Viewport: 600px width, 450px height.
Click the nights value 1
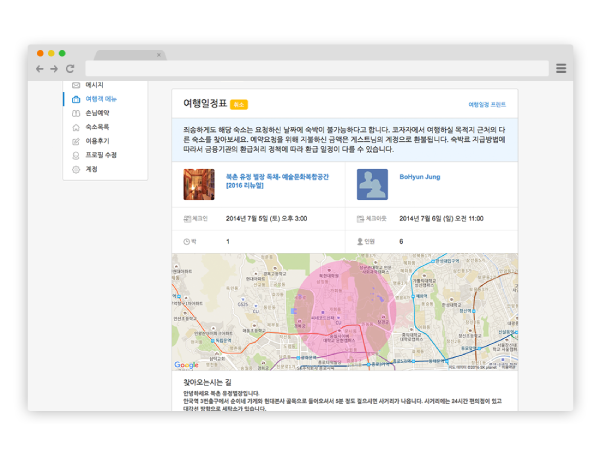pyautogui.click(x=228, y=241)
